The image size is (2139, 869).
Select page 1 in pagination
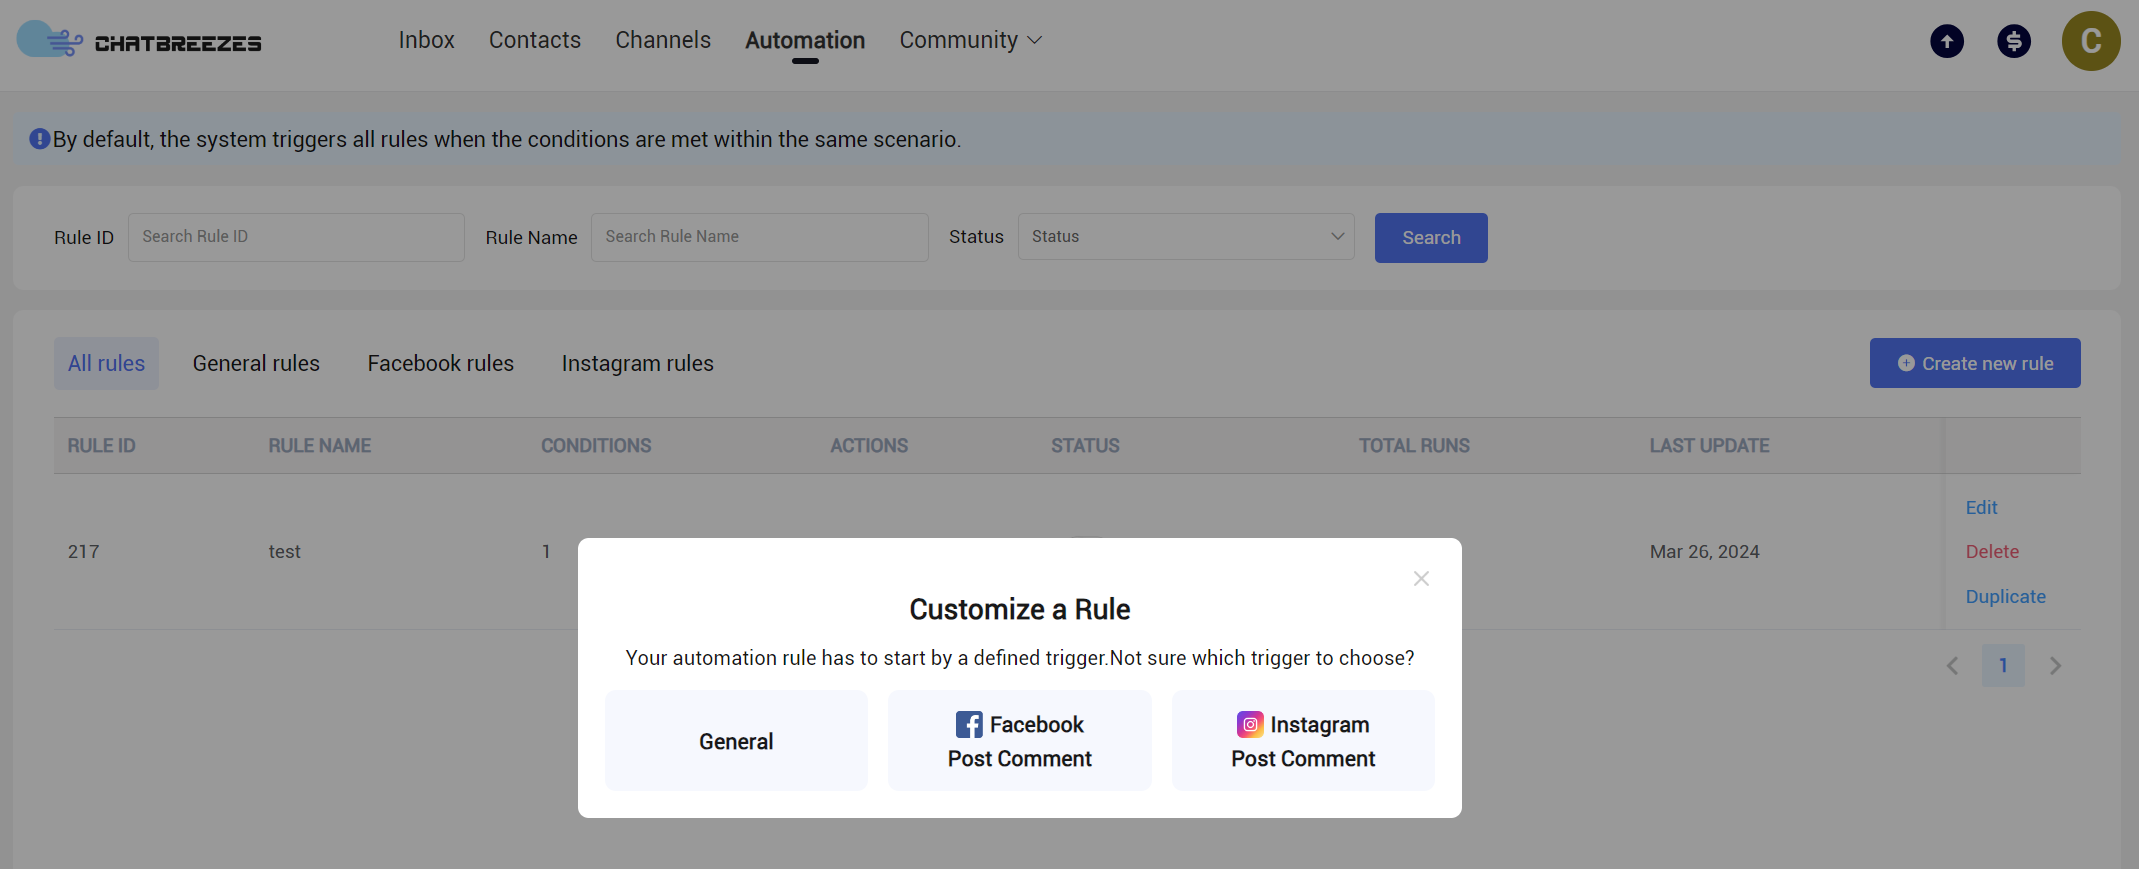point(2003,666)
